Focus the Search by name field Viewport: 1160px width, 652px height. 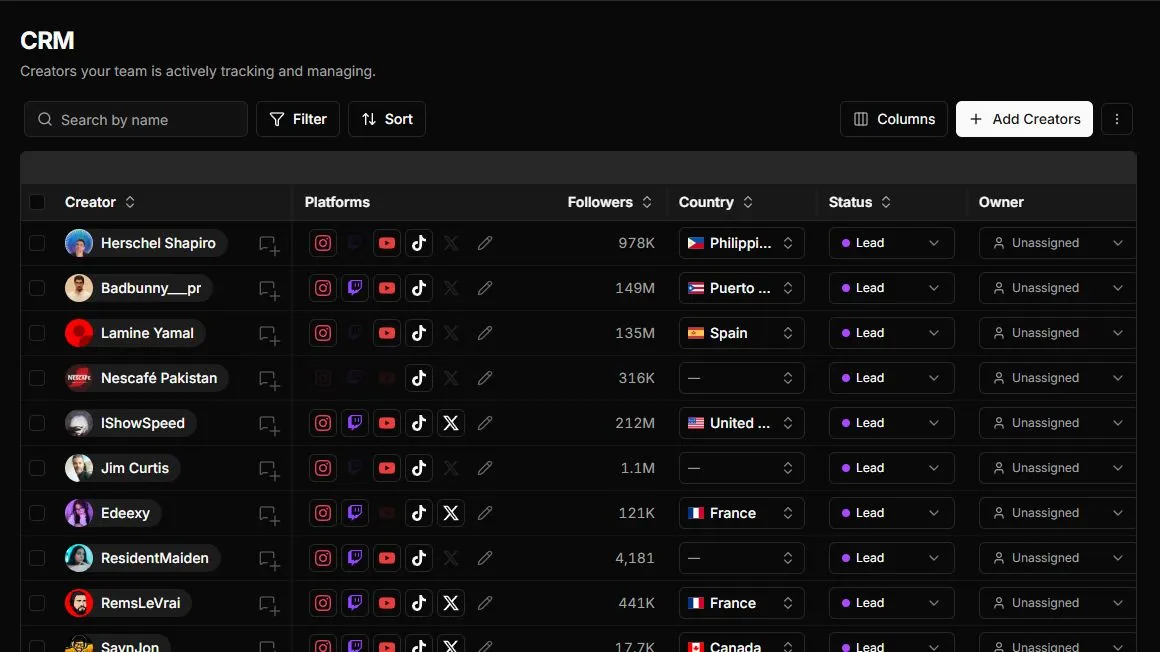pyautogui.click(x=136, y=119)
